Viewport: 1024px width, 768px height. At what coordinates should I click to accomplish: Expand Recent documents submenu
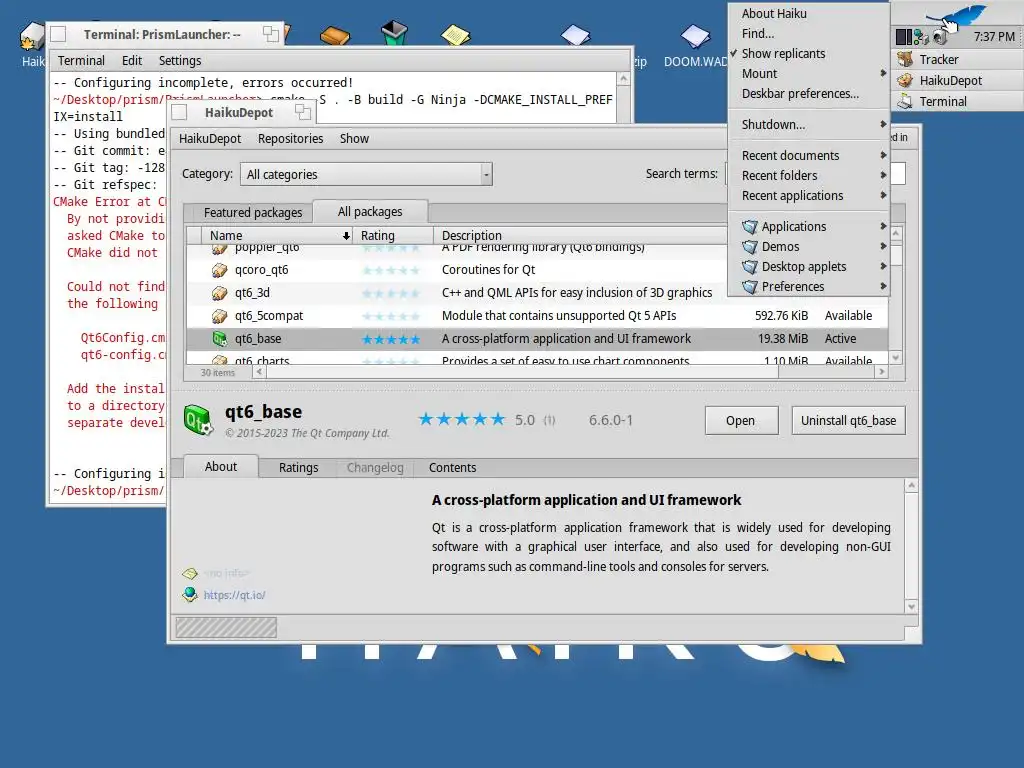[x=808, y=155]
